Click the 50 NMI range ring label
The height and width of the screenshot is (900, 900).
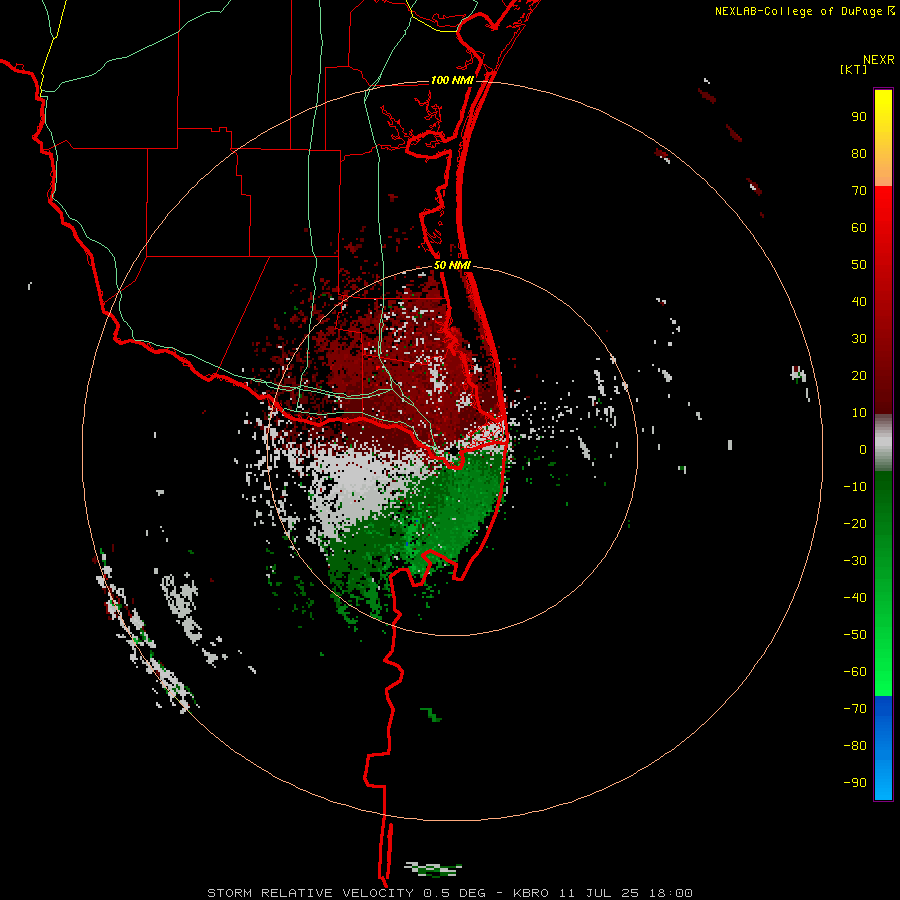(x=452, y=265)
